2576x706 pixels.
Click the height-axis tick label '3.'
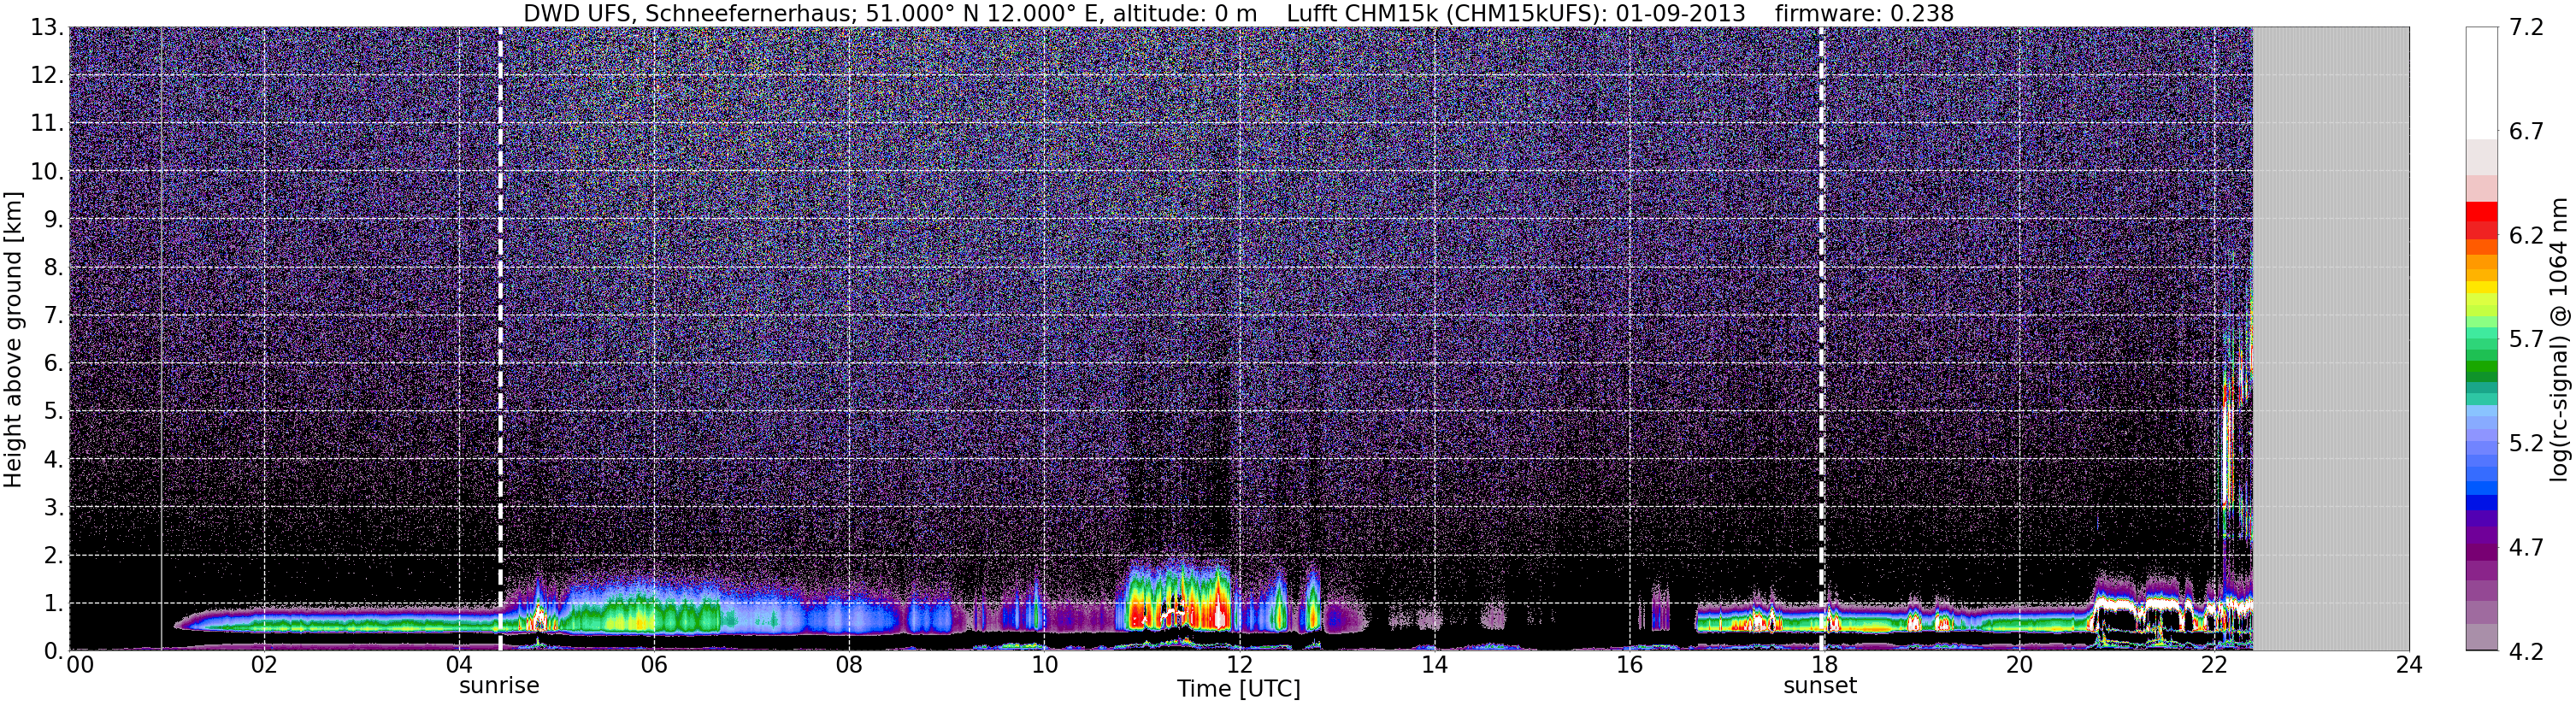pyautogui.click(x=53, y=508)
